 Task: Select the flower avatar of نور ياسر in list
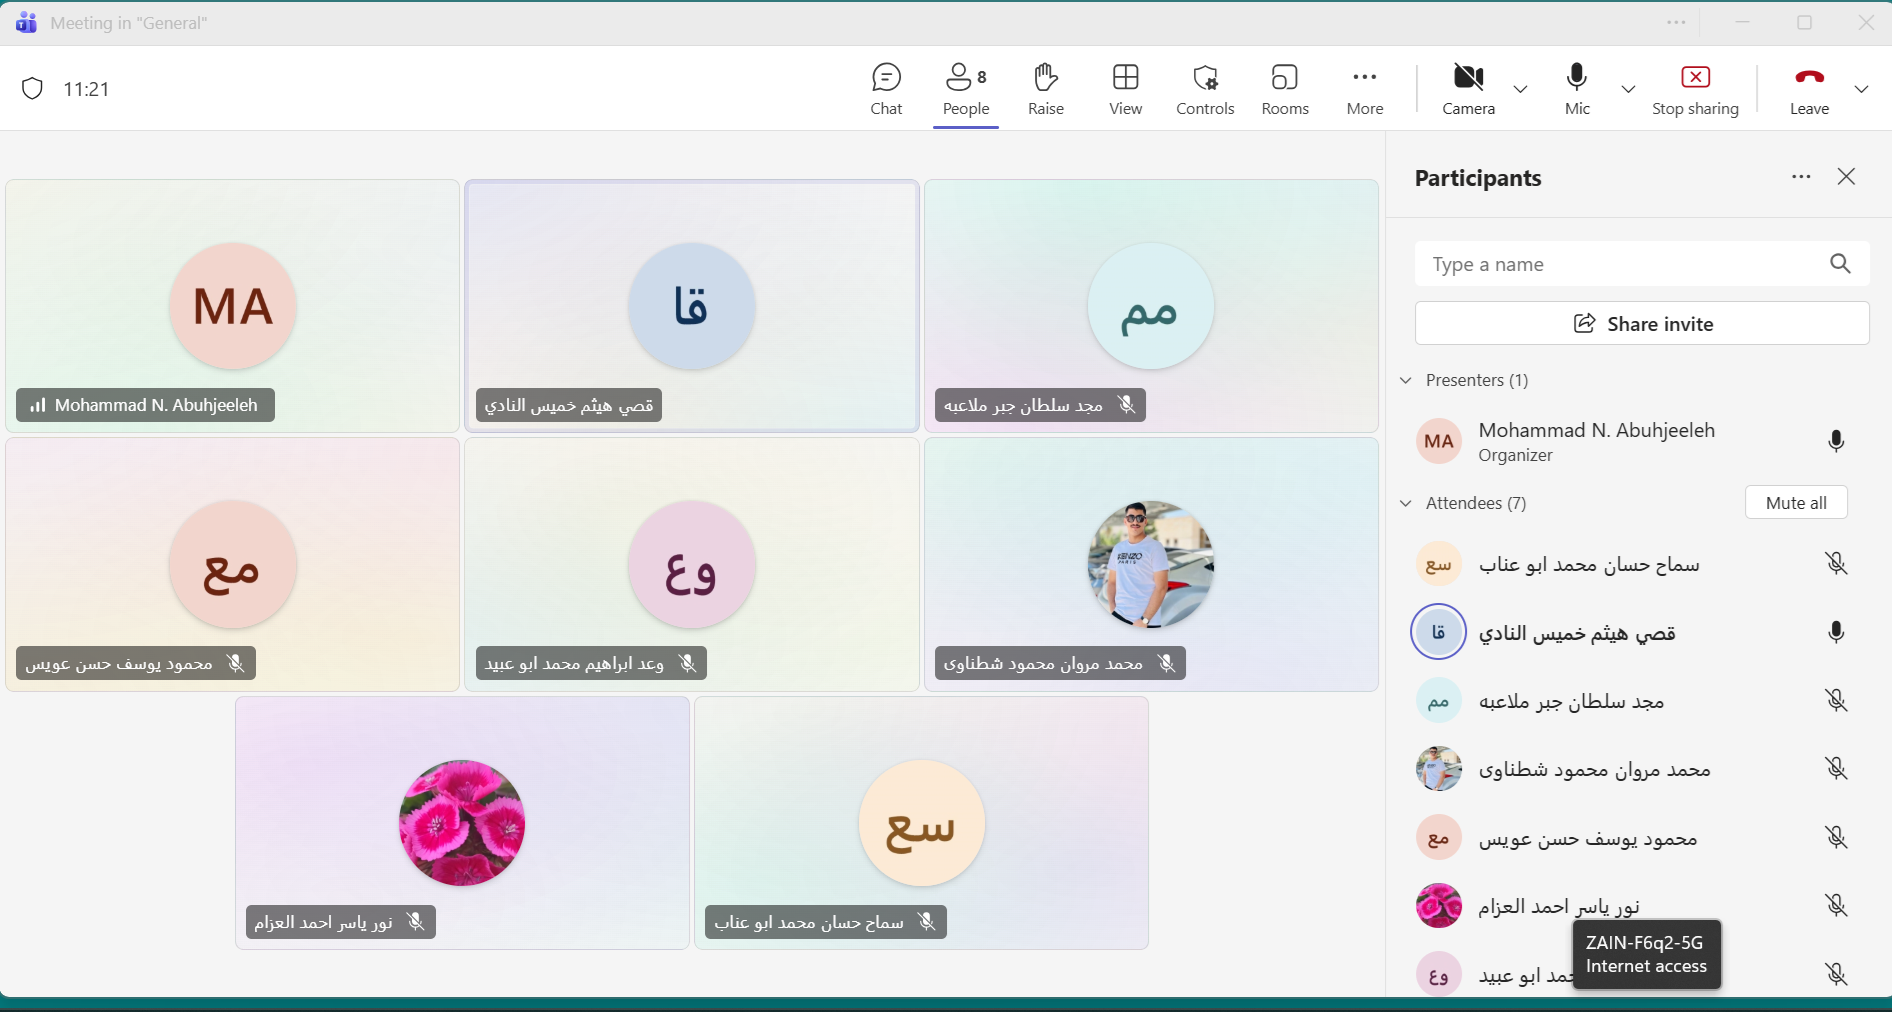click(x=1439, y=906)
